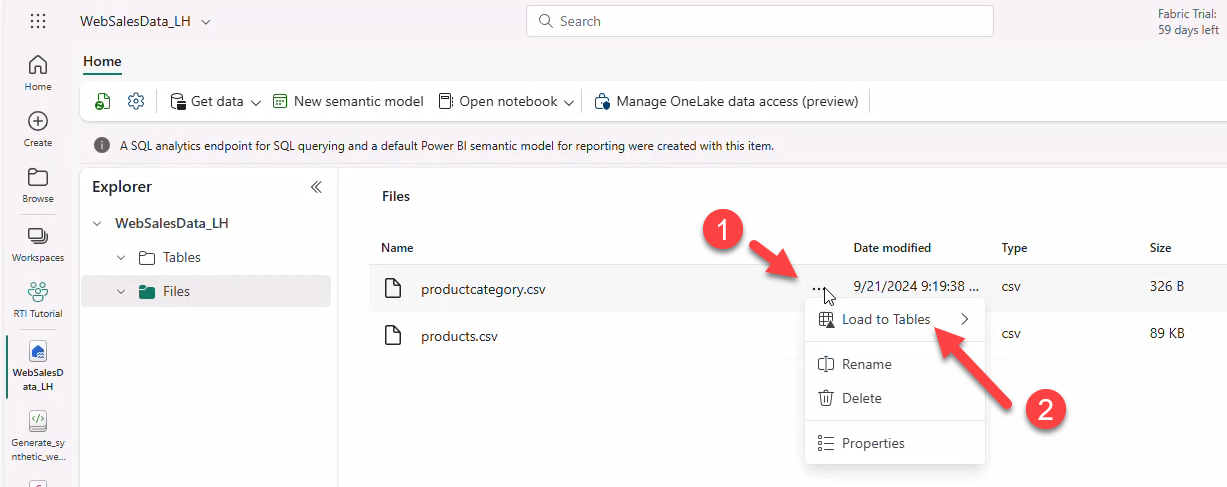Click the refresh file icon in toolbar
Screen dimensions: 1227x487
(x=103, y=101)
